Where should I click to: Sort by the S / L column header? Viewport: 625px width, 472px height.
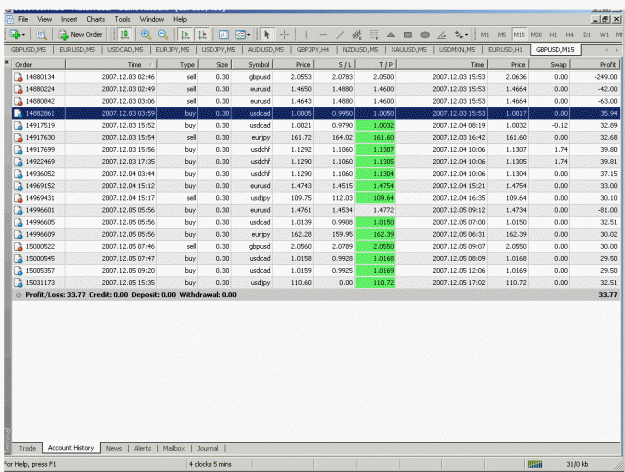pyautogui.click(x=335, y=64)
